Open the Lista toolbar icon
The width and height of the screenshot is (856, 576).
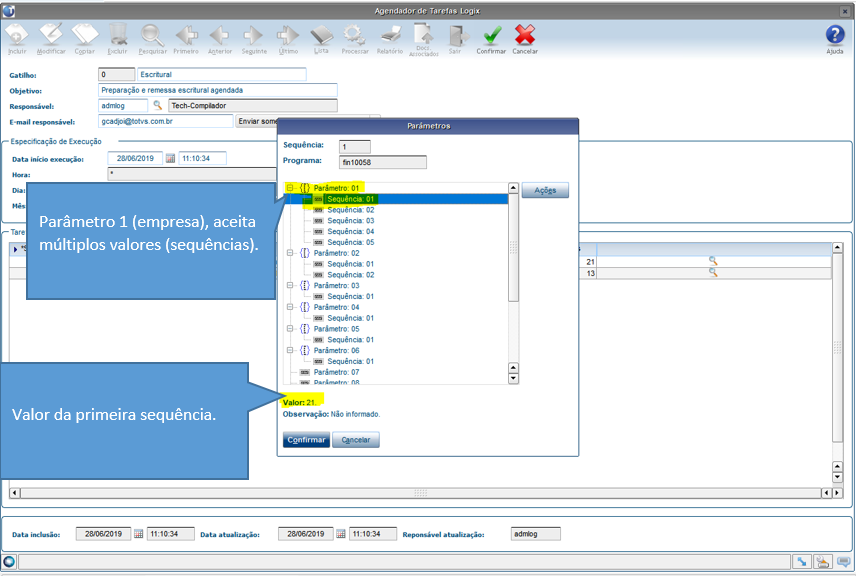click(322, 35)
